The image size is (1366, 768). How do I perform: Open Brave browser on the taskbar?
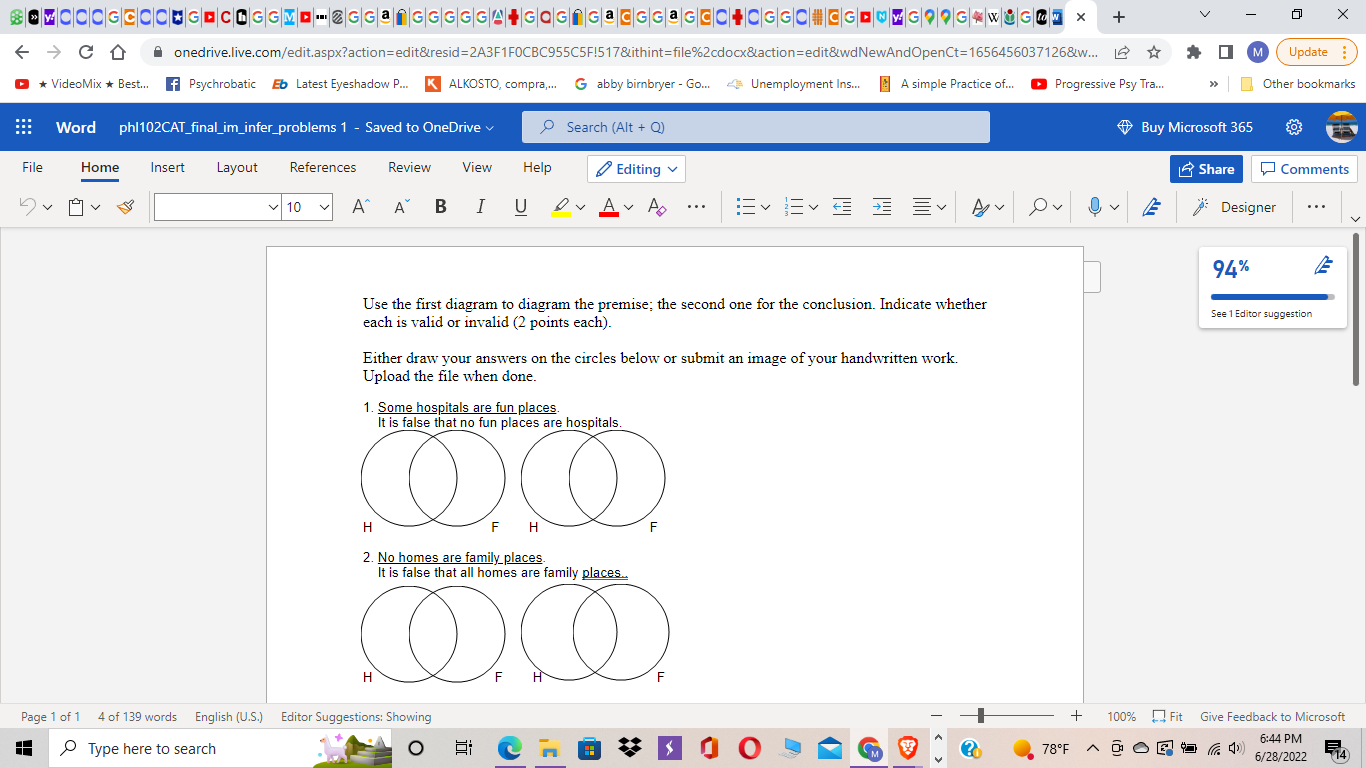908,748
